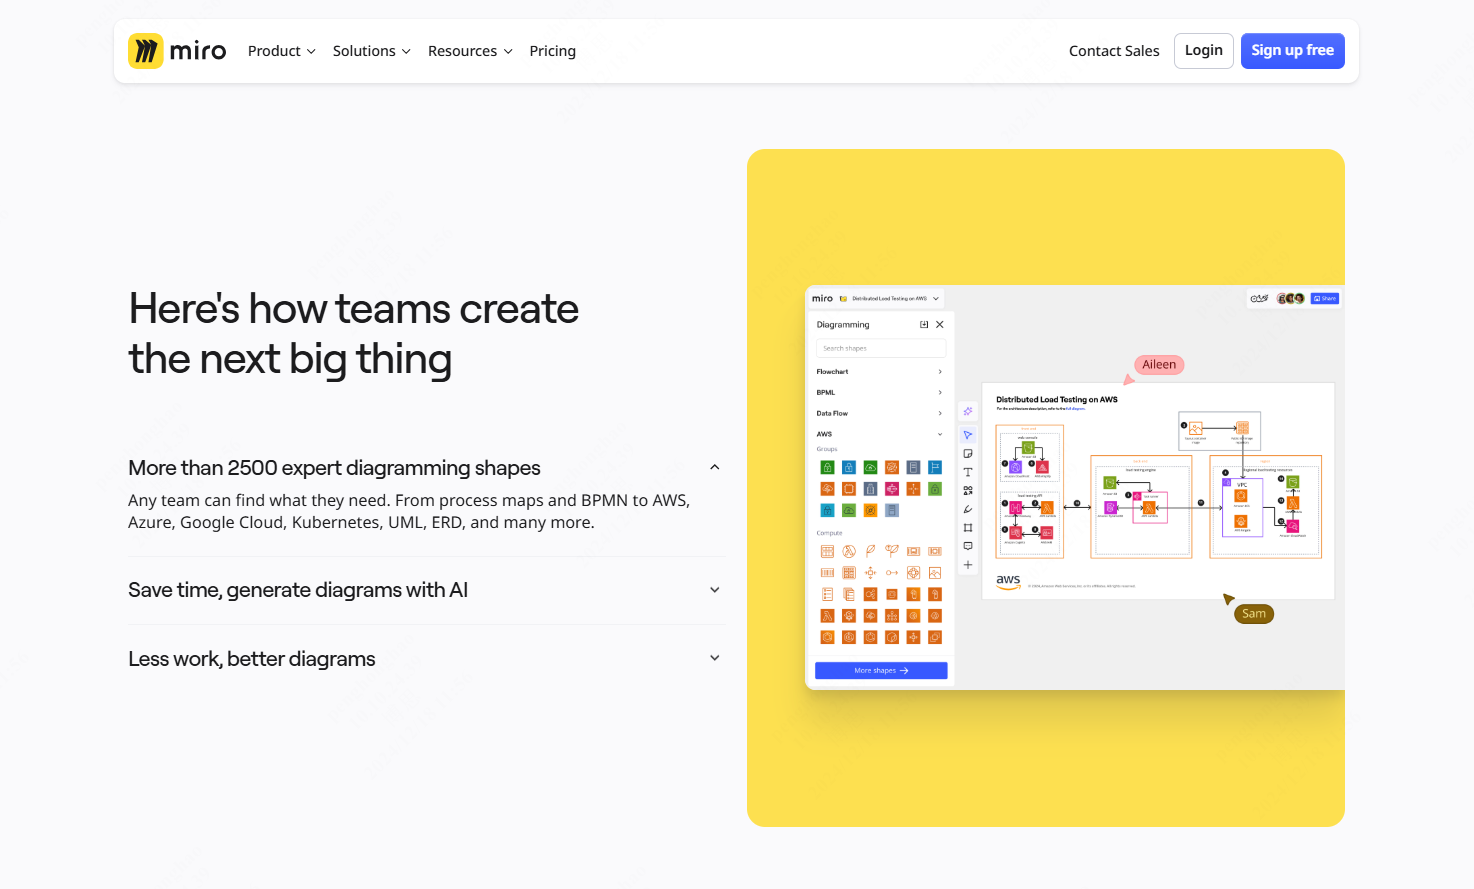The width and height of the screenshot is (1474, 889).
Task: Close the Diagramming panel
Action: (x=940, y=325)
